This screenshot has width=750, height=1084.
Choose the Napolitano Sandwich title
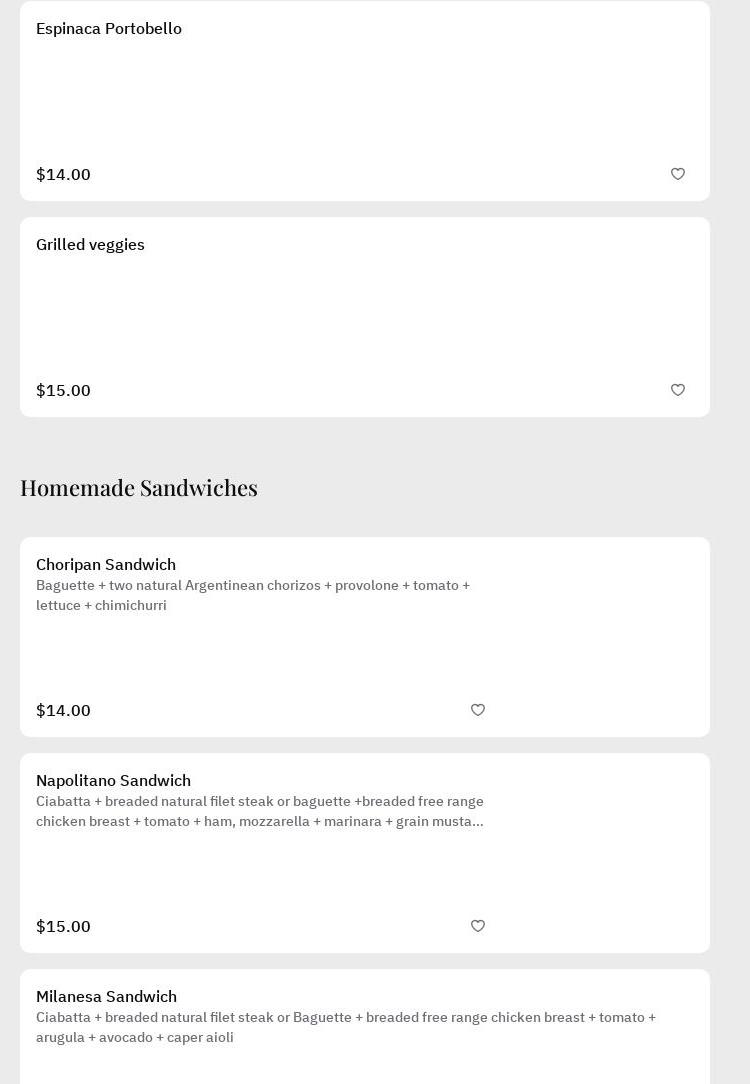point(113,781)
